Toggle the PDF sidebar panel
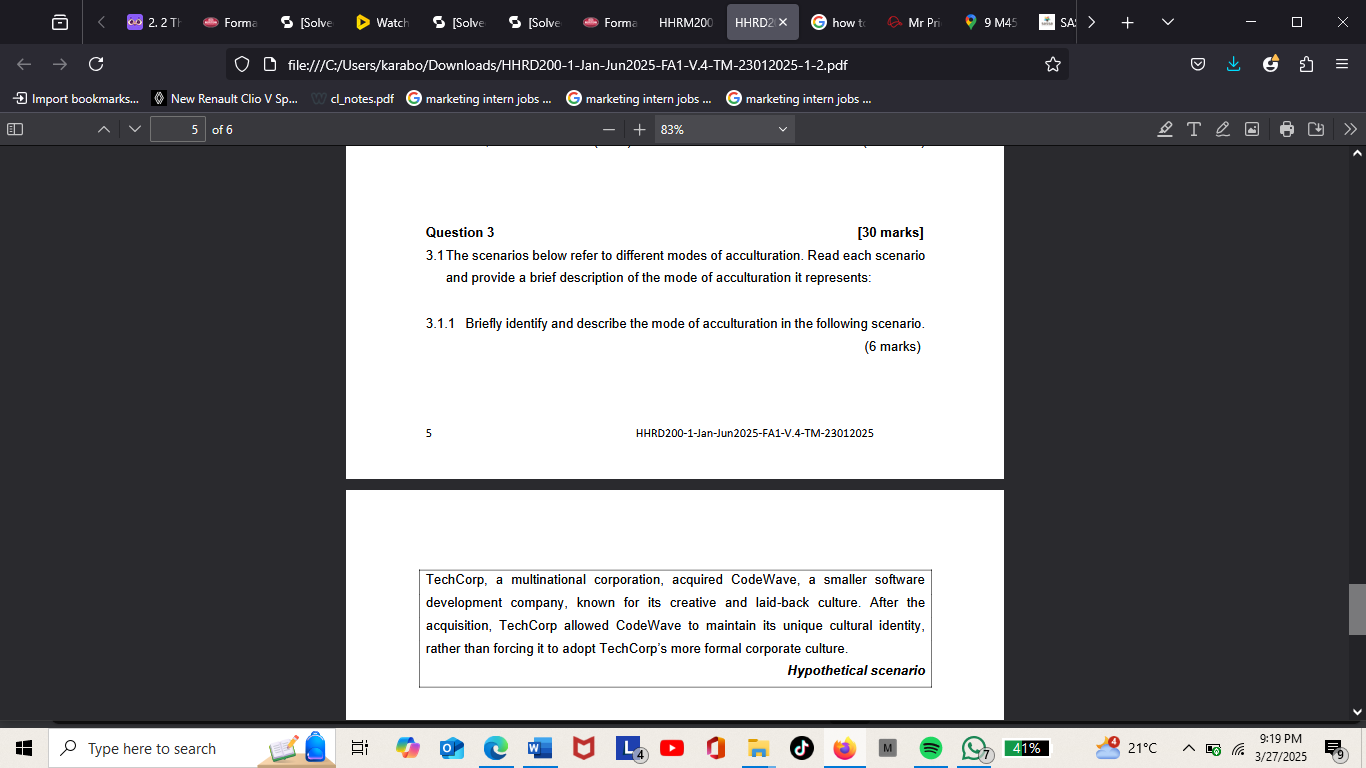The image size is (1366, 768). (15, 129)
